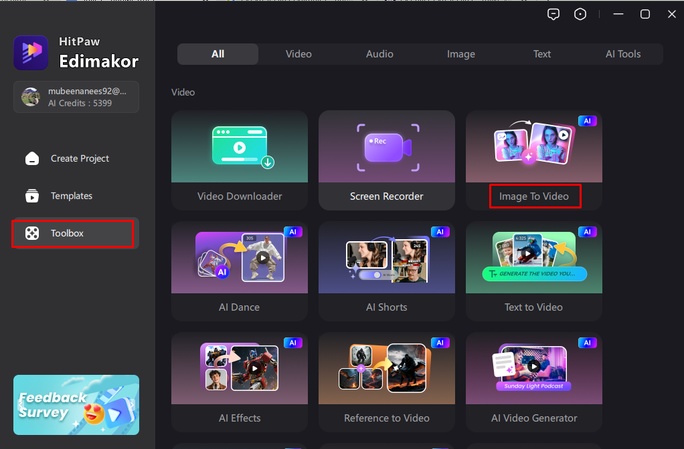Click the user profile avatar
This screenshot has width=684, height=449.
[31, 97]
